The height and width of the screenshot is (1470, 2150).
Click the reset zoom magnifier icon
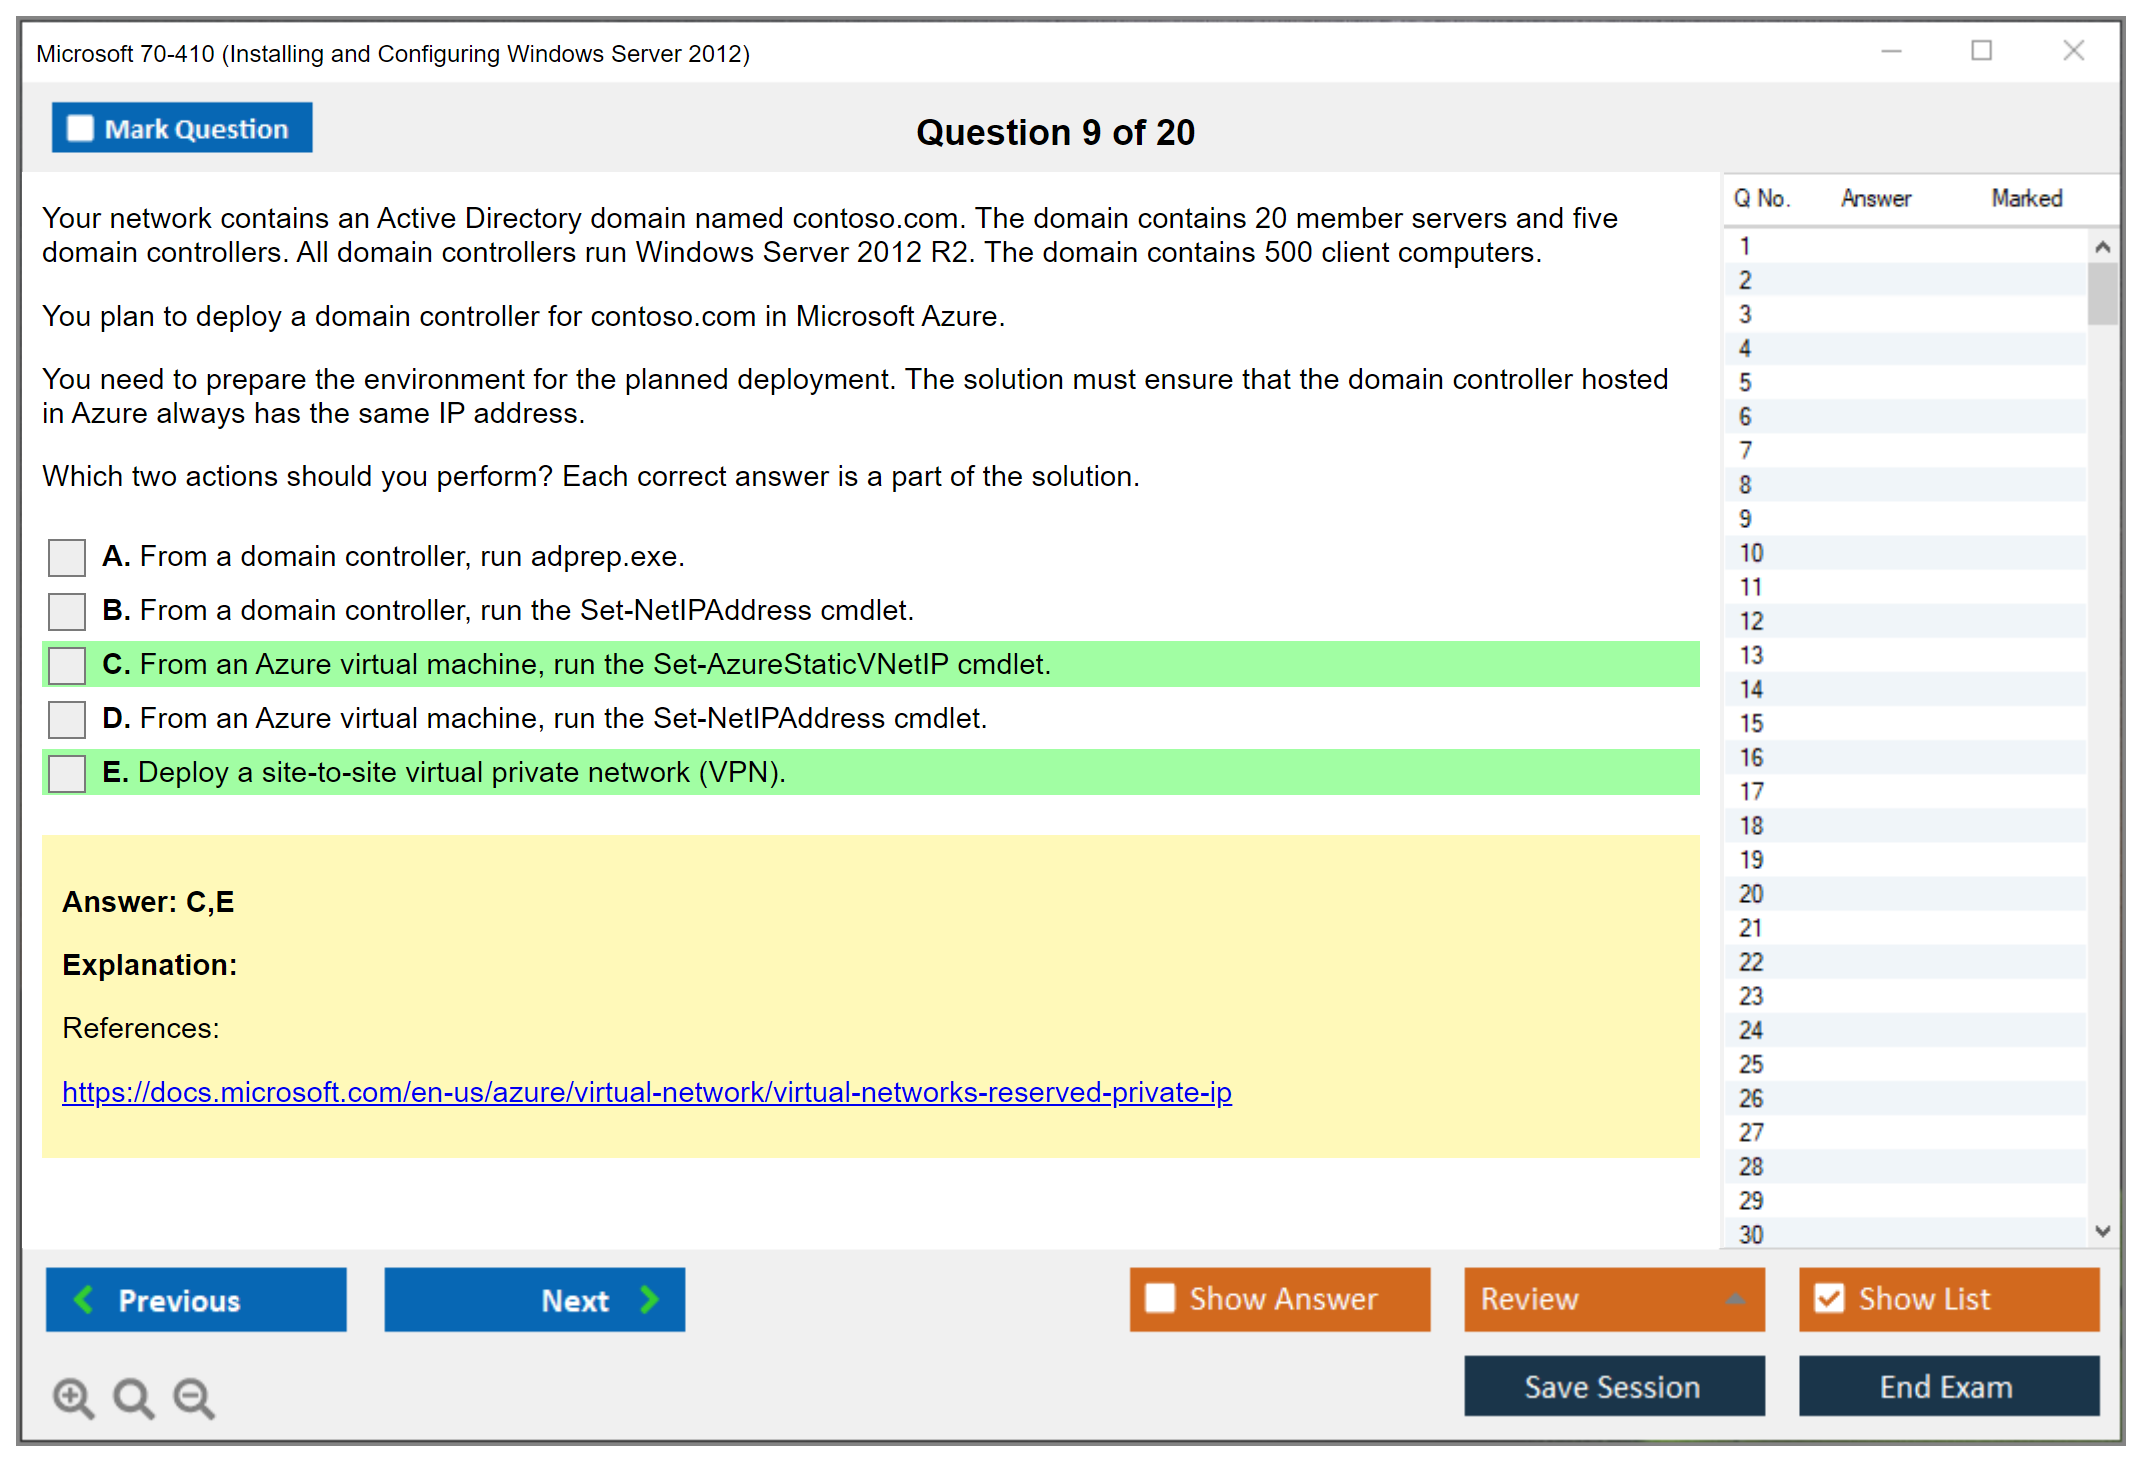tap(133, 1397)
